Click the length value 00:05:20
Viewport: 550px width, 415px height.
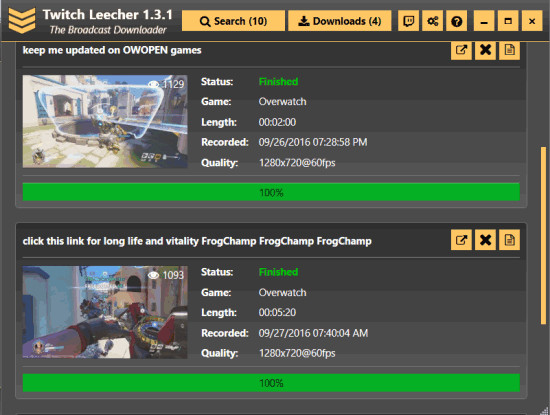[x=277, y=312]
